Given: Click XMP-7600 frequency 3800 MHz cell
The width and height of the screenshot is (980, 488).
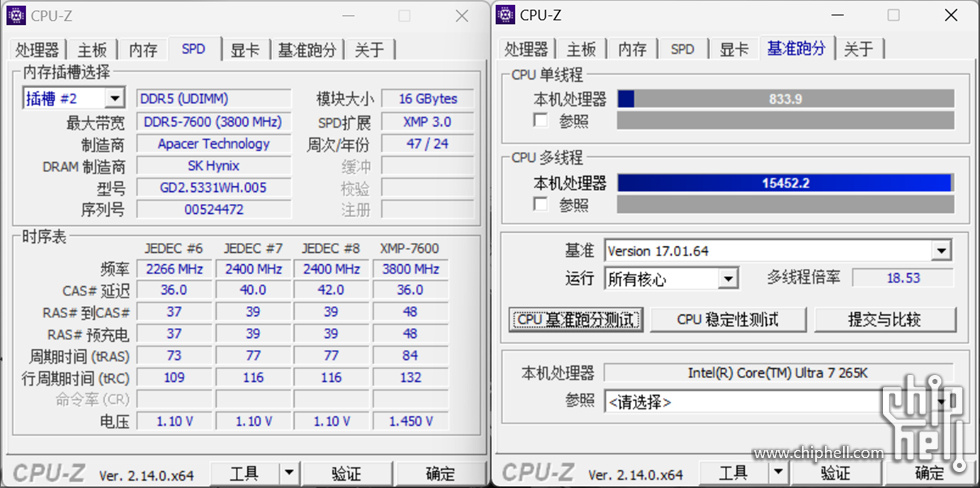Looking at the screenshot, I should click(410, 269).
